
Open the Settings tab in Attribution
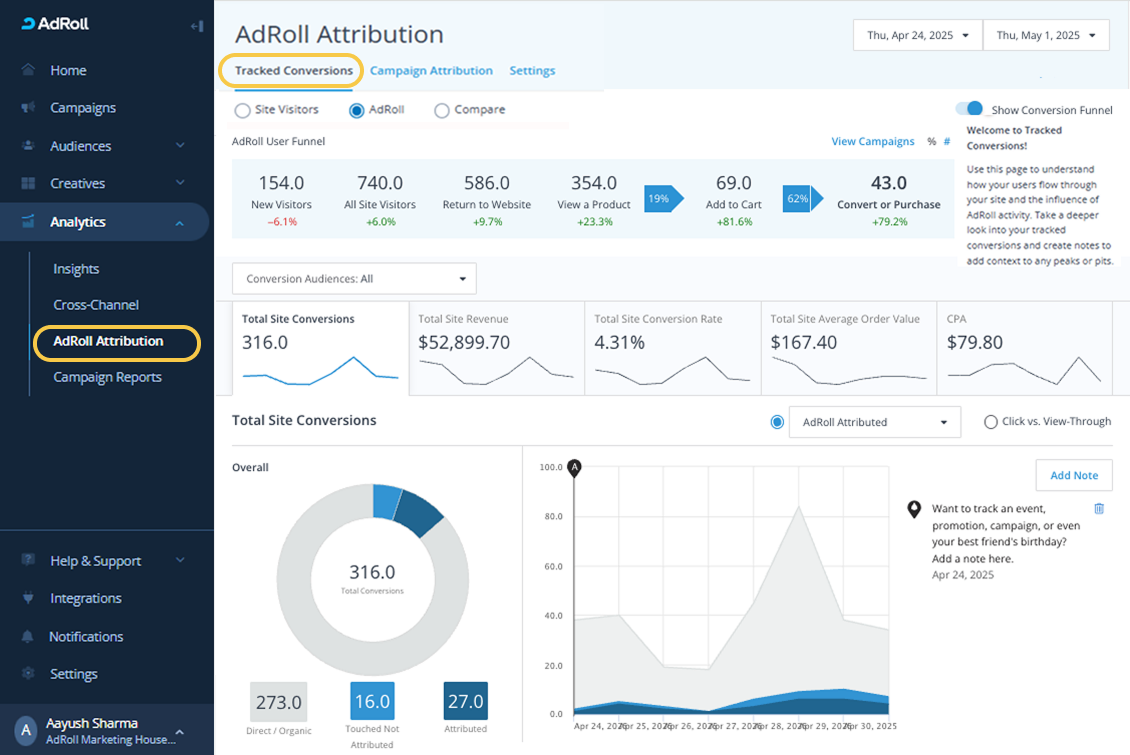click(x=532, y=71)
